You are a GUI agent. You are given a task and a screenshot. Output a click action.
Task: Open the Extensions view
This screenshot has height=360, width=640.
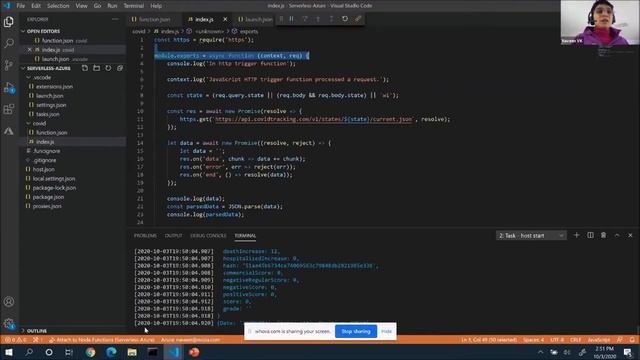pyautogui.click(x=9, y=109)
